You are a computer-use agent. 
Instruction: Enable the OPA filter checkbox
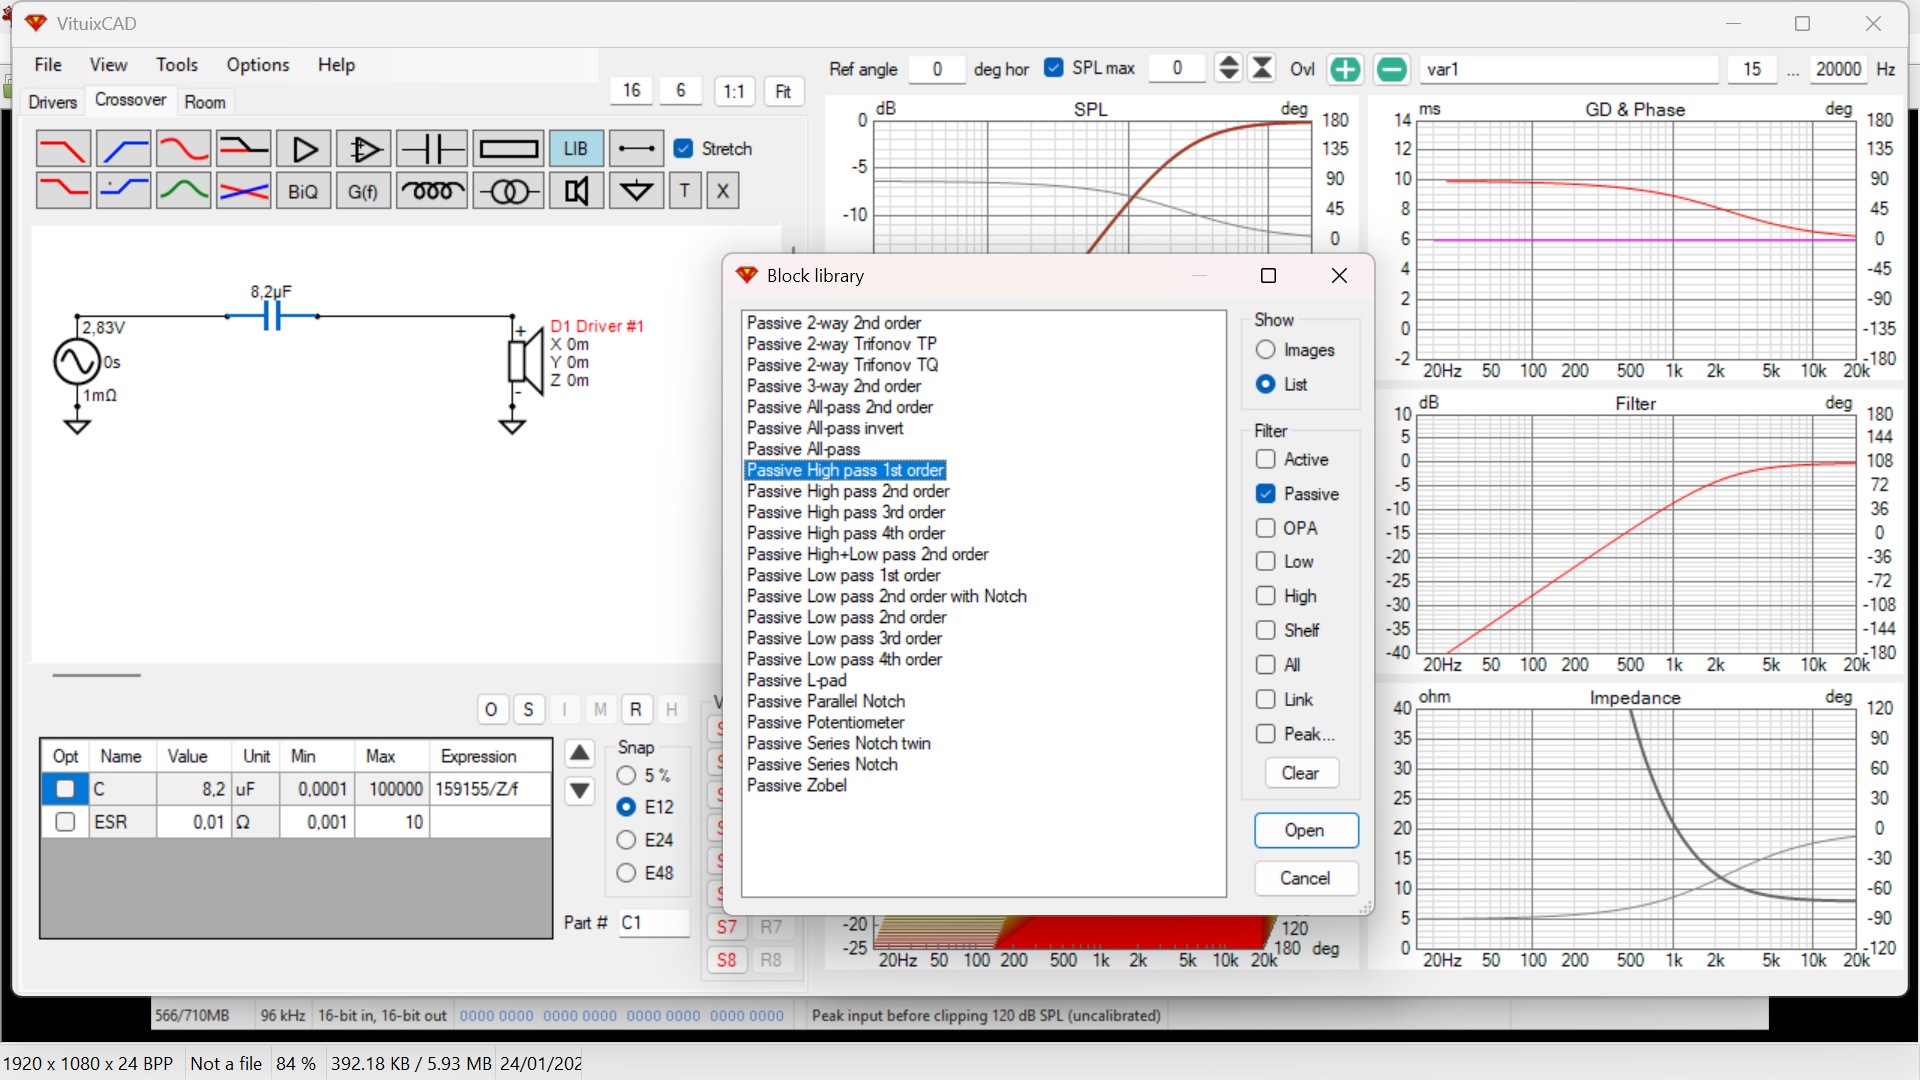coord(1266,528)
